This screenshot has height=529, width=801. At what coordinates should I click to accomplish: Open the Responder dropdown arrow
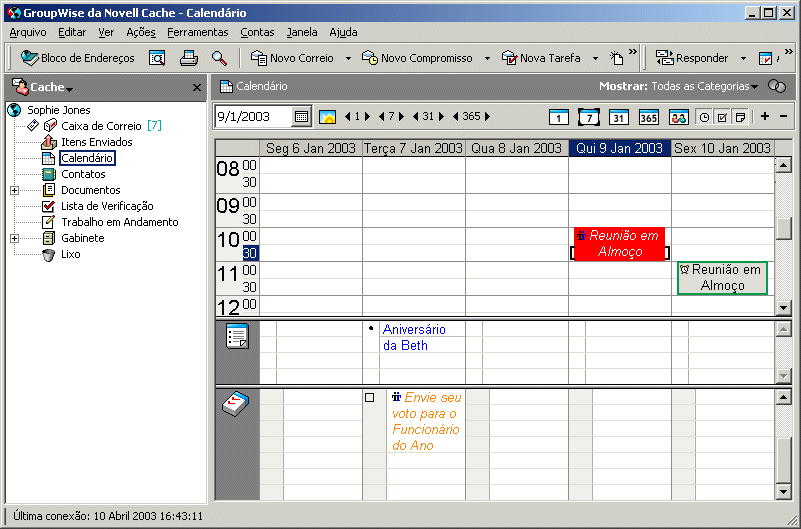743,59
